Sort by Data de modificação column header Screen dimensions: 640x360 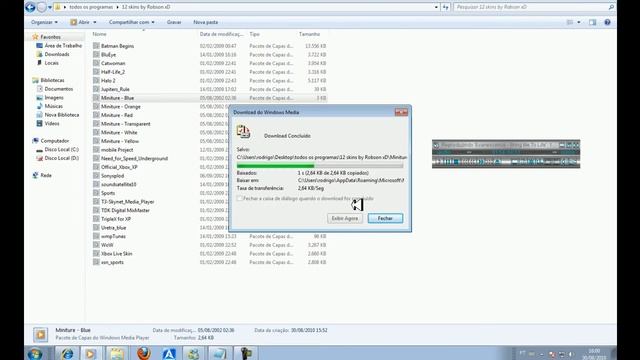222,34
